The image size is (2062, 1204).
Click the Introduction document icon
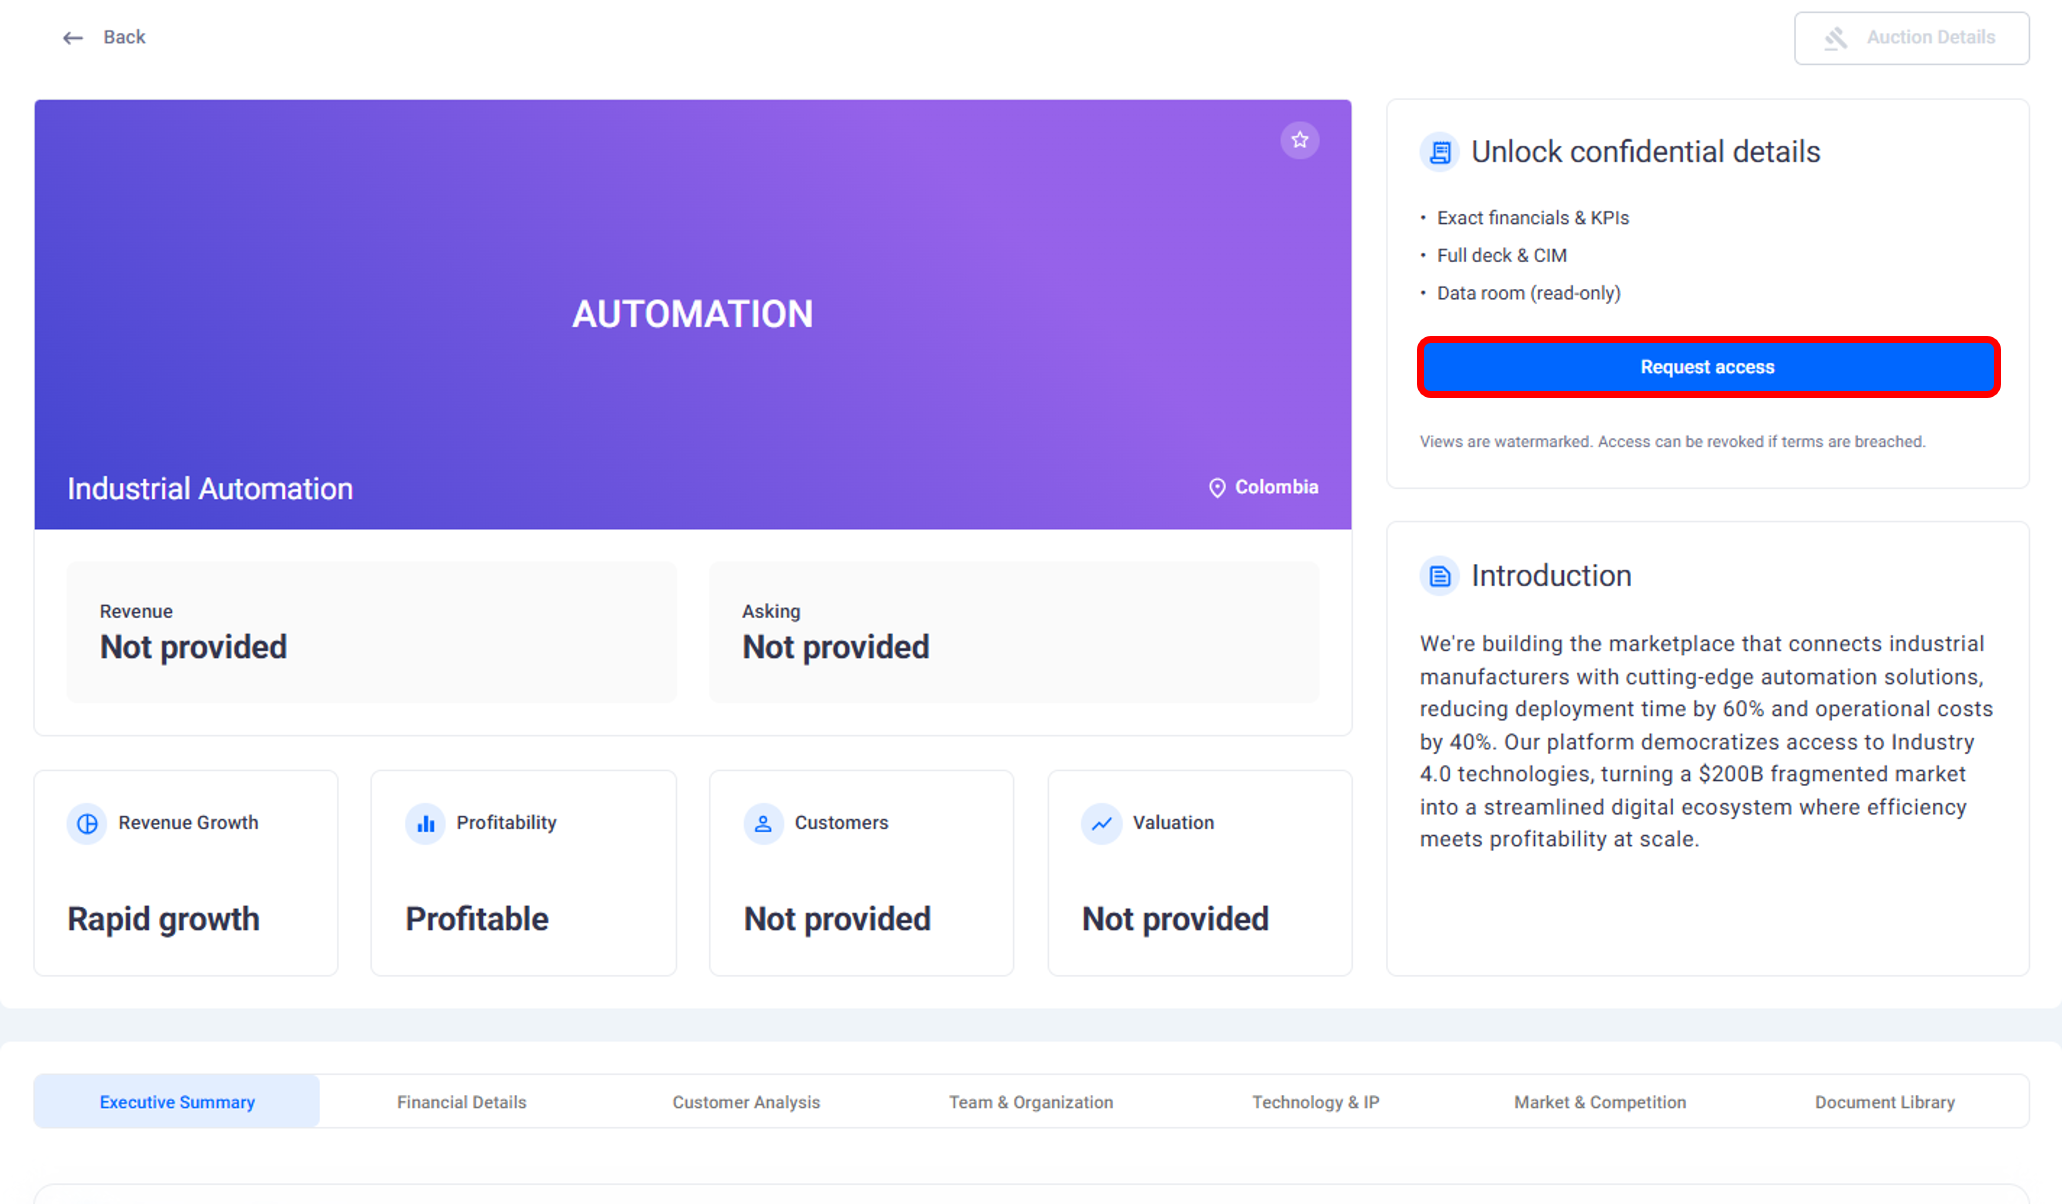1439,576
